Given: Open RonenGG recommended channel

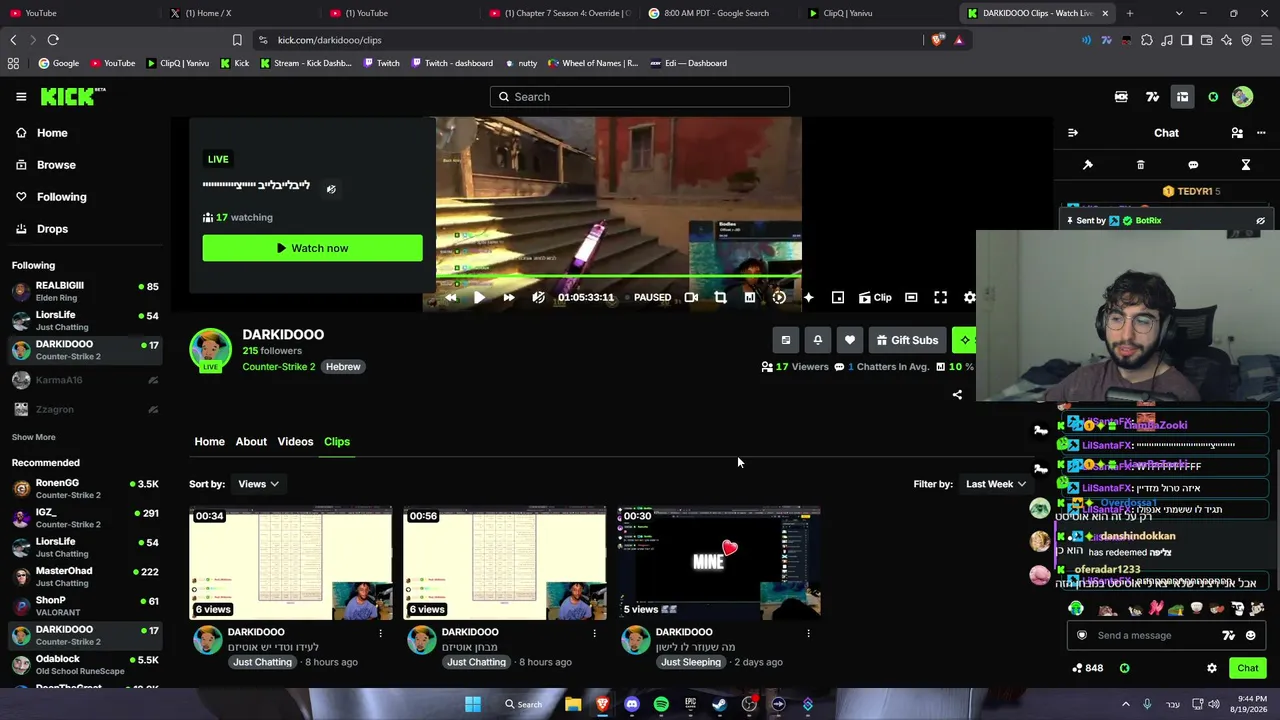Looking at the screenshot, I should (x=85, y=489).
